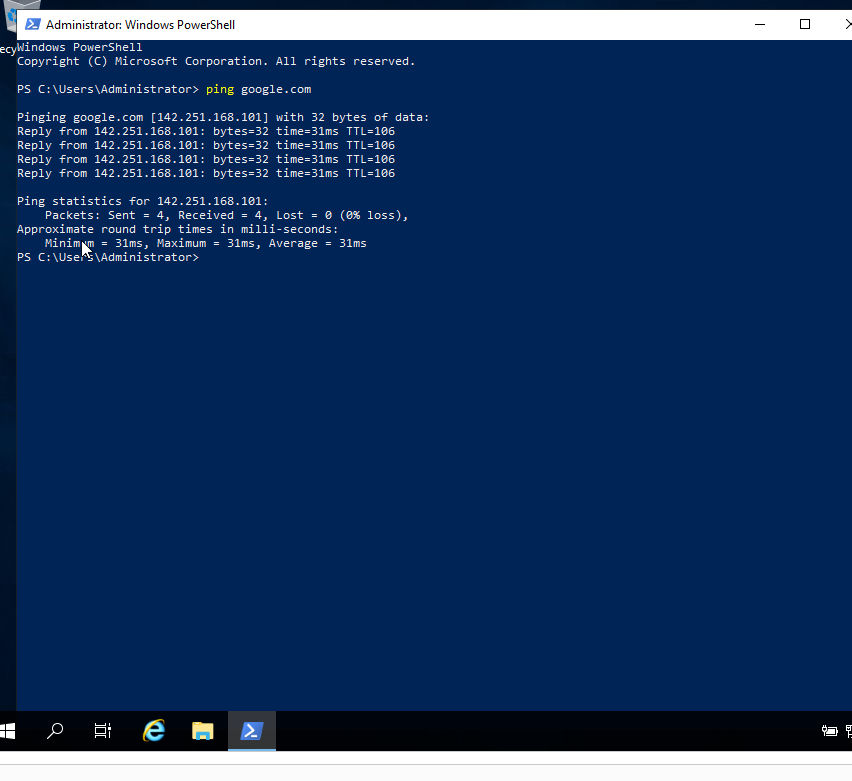Screen dimensions: 852x781
Task: Check the battery power tray icon
Action: tap(829, 731)
